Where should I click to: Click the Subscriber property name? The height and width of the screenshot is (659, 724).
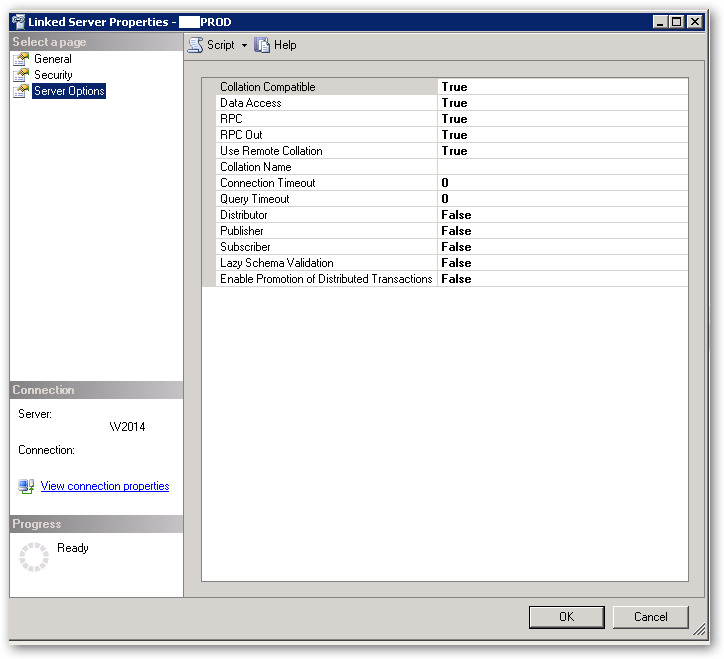[245, 247]
